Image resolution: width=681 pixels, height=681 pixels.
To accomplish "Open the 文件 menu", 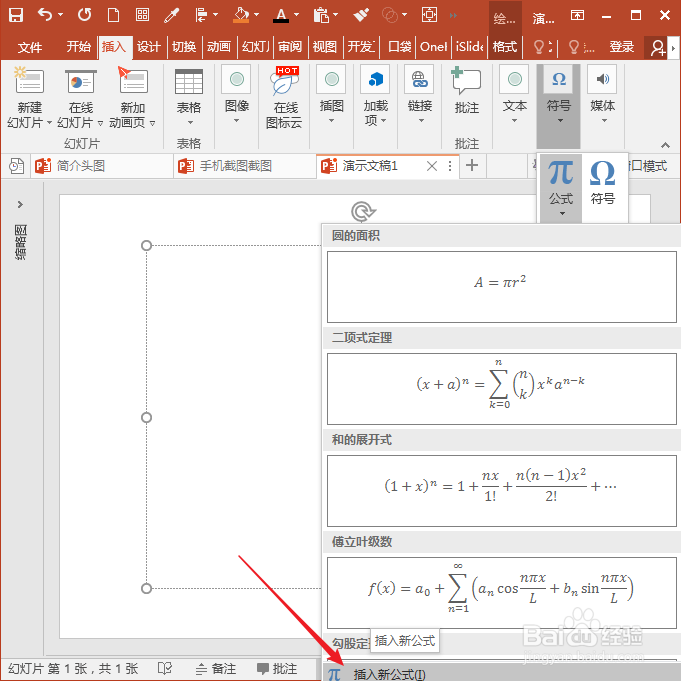I will coord(30,47).
